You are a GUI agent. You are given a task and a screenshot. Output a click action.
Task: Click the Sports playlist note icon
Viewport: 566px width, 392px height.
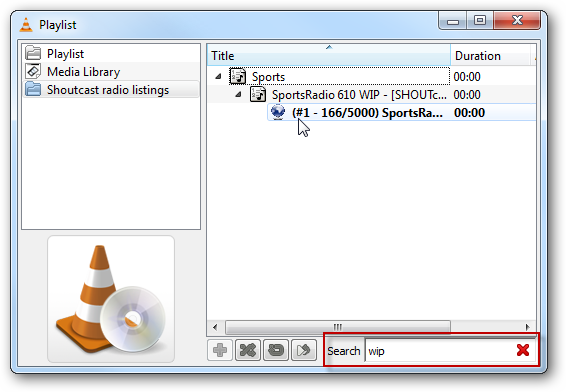tap(238, 76)
